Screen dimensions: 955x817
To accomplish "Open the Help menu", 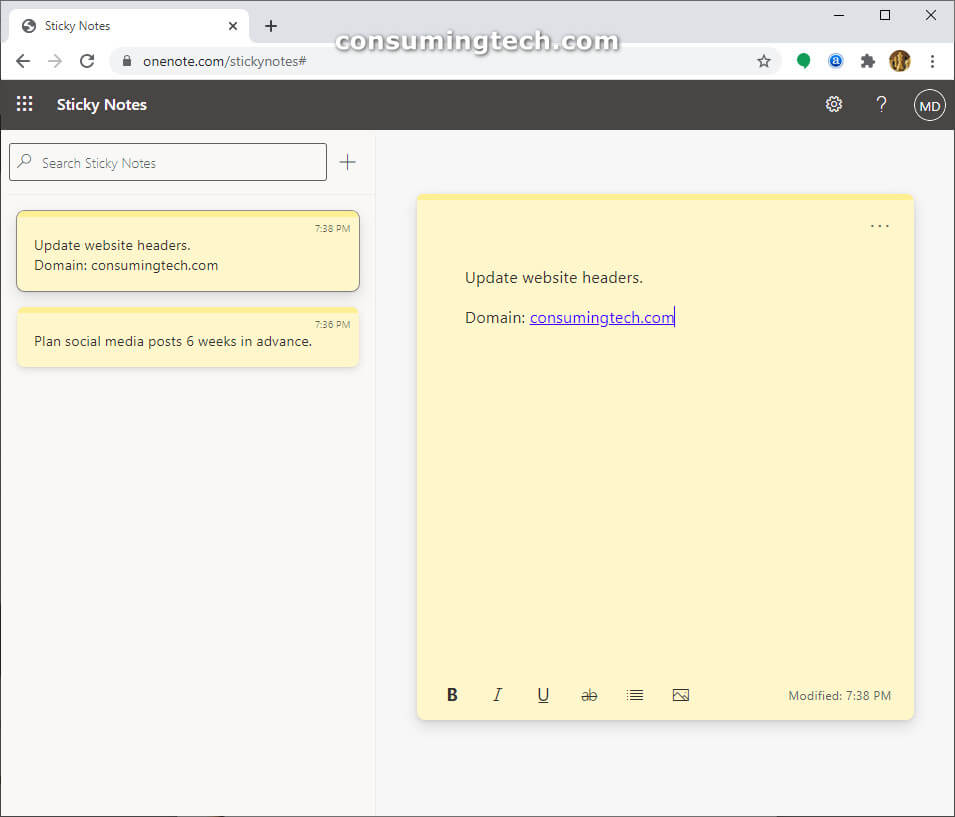I will (881, 104).
